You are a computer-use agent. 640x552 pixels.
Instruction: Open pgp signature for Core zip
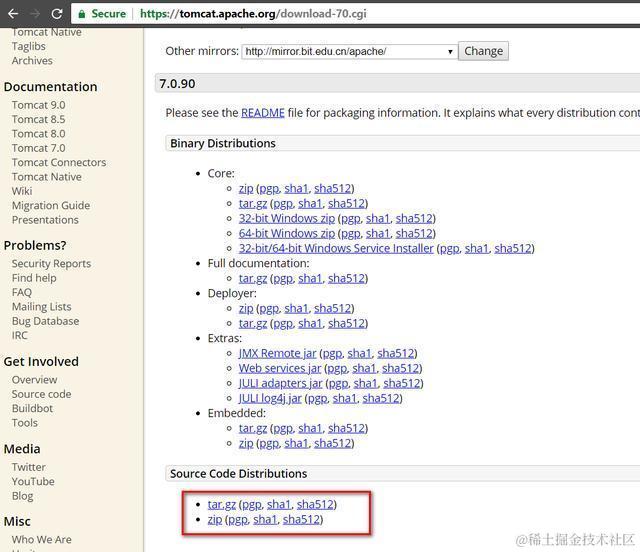[x=269, y=189]
